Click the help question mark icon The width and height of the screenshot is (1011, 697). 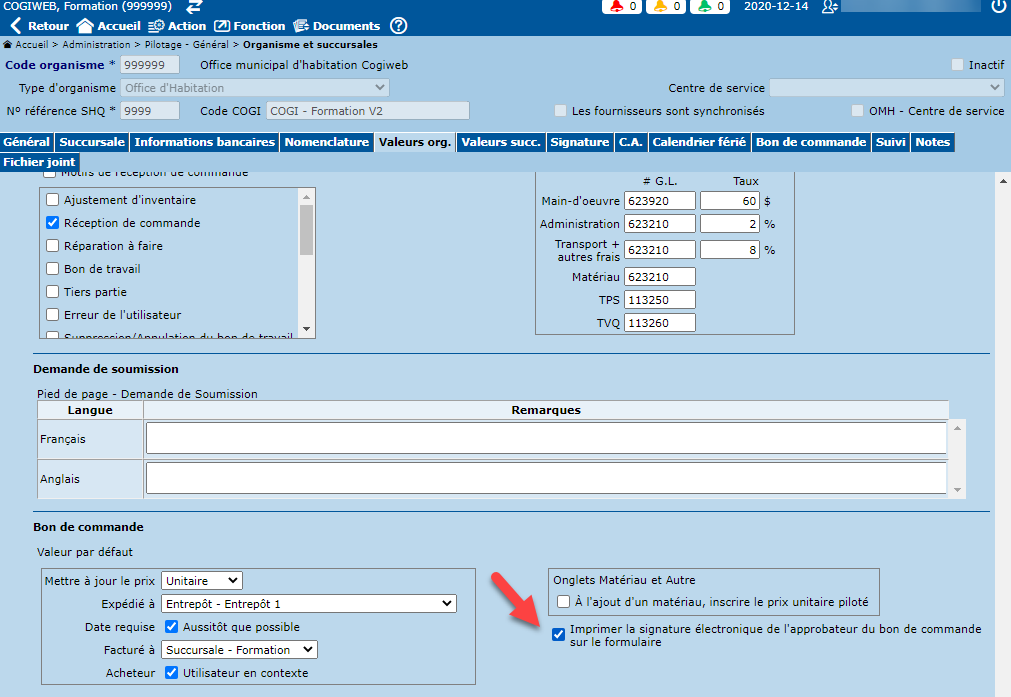pyautogui.click(x=398, y=26)
